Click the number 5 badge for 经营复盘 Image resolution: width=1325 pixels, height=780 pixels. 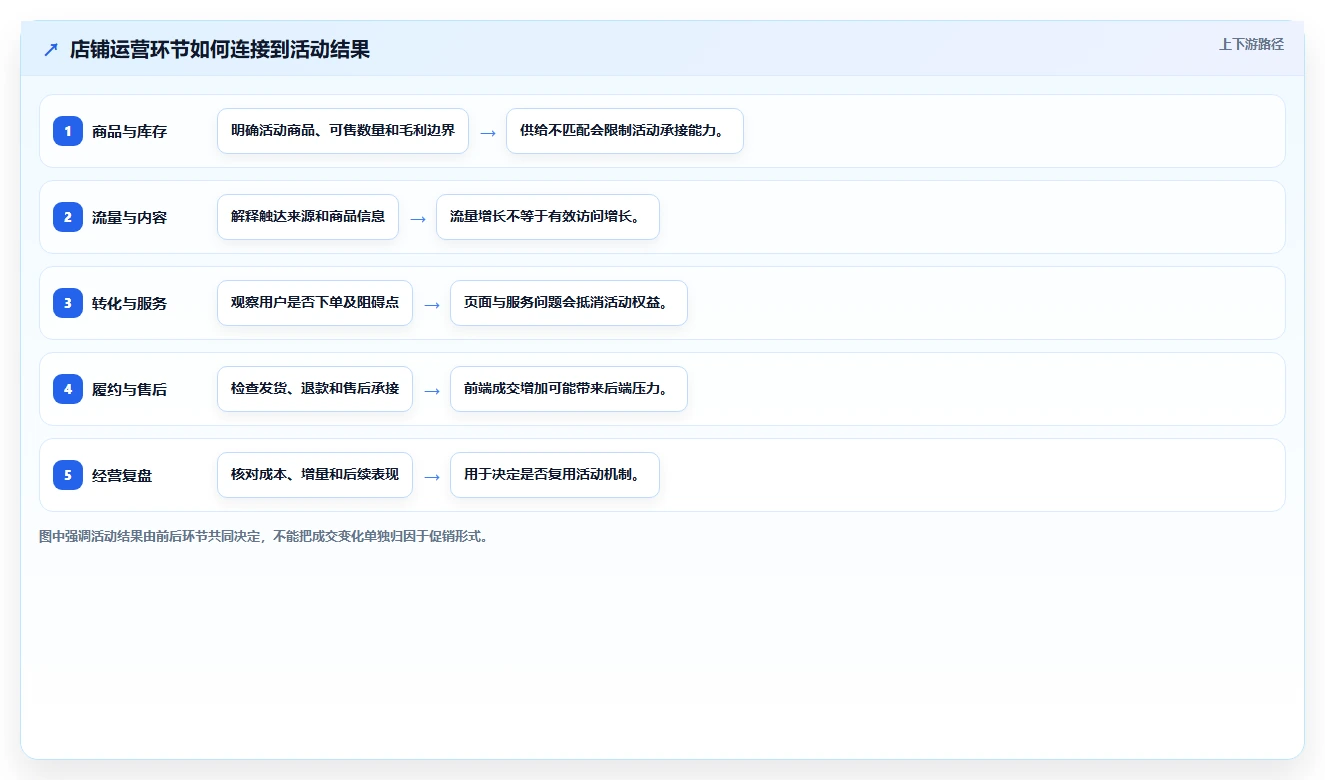point(68,475)
